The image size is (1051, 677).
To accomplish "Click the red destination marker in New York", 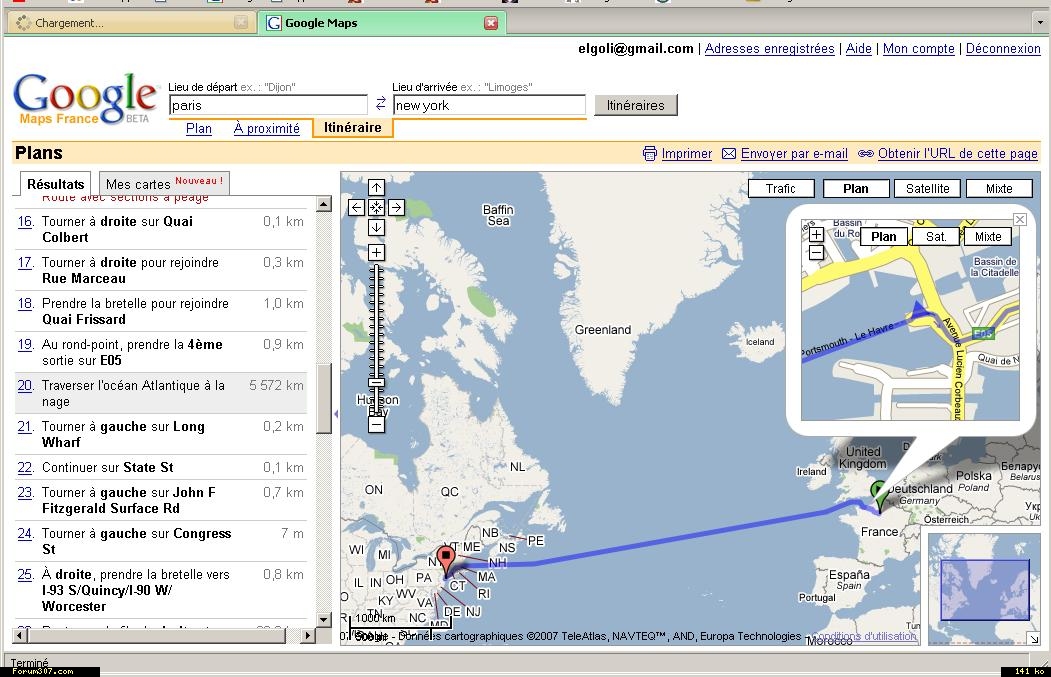I will coord(446,558).
